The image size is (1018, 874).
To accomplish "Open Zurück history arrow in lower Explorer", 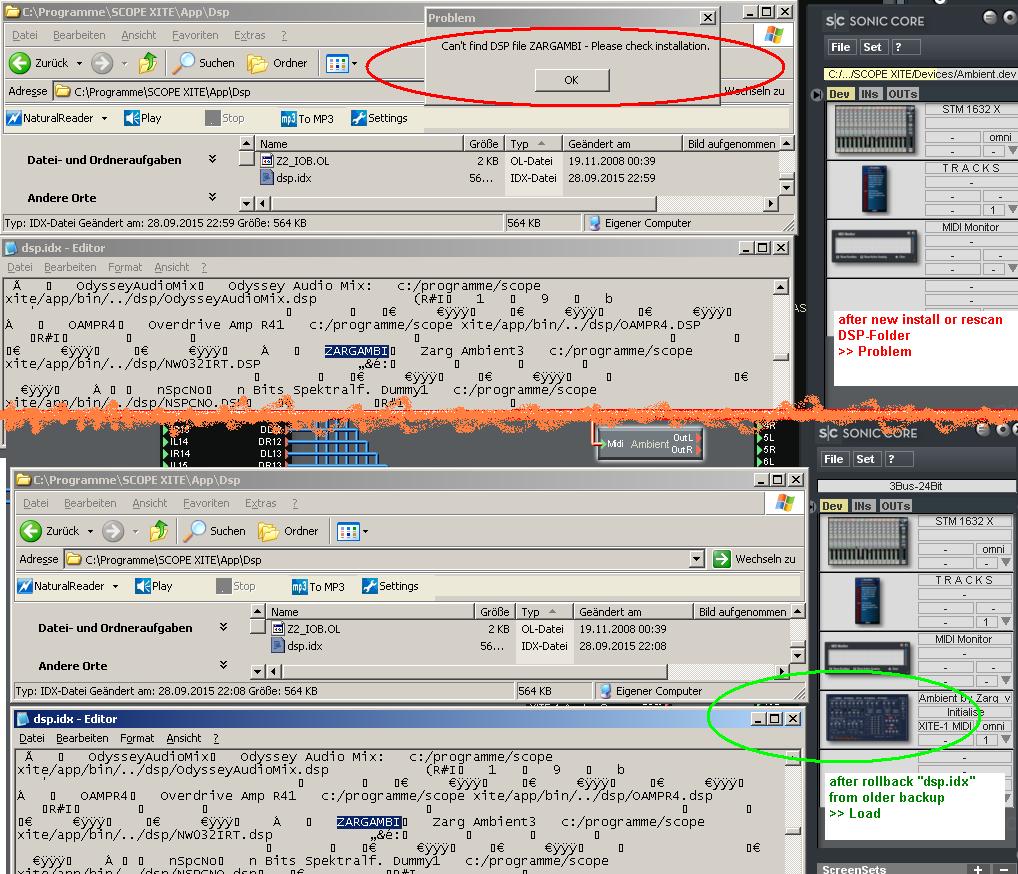I will point(90,532).
